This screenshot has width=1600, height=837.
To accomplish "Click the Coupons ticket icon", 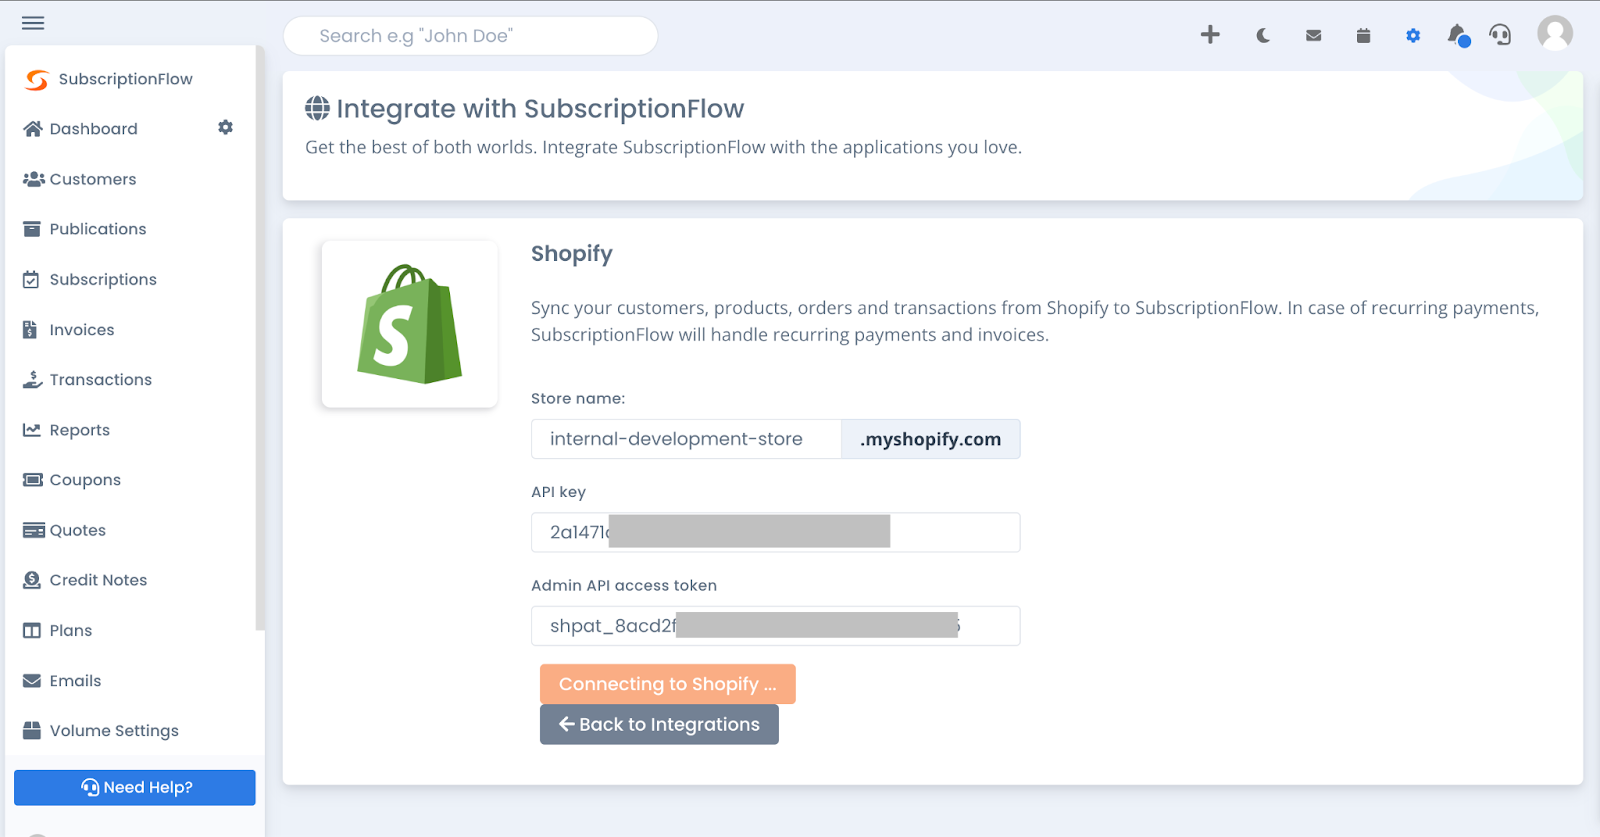I will tap(32, 480).
